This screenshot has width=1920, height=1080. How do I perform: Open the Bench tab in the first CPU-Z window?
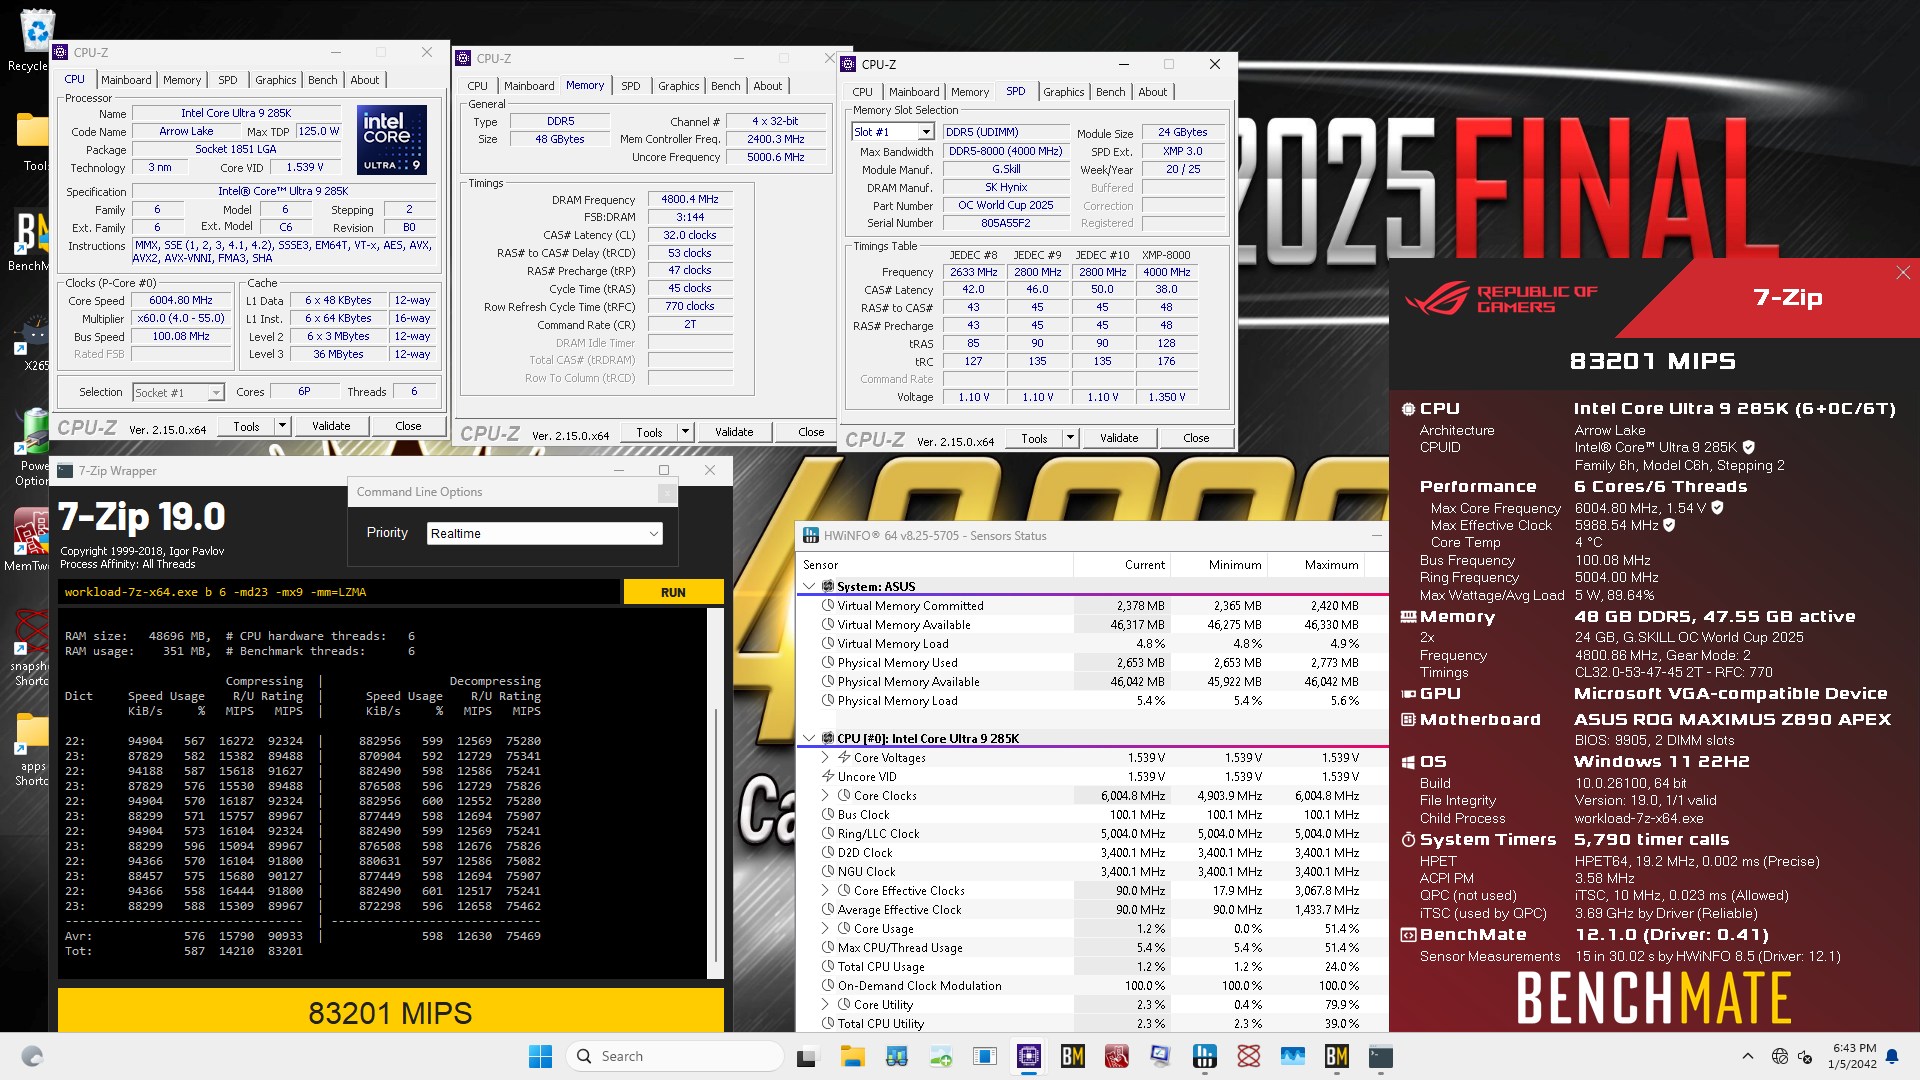point(322,80)
